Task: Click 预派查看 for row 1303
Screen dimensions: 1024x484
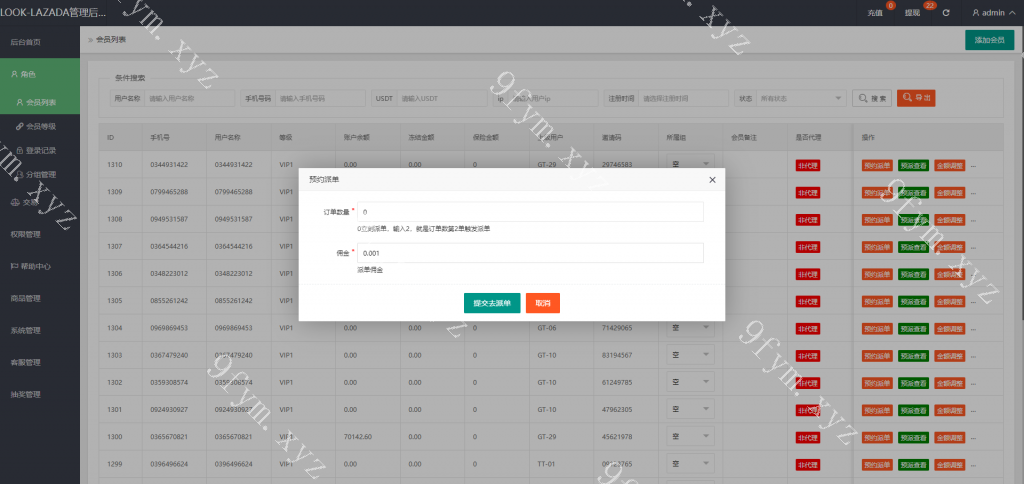Action: (x=913, y=356)
